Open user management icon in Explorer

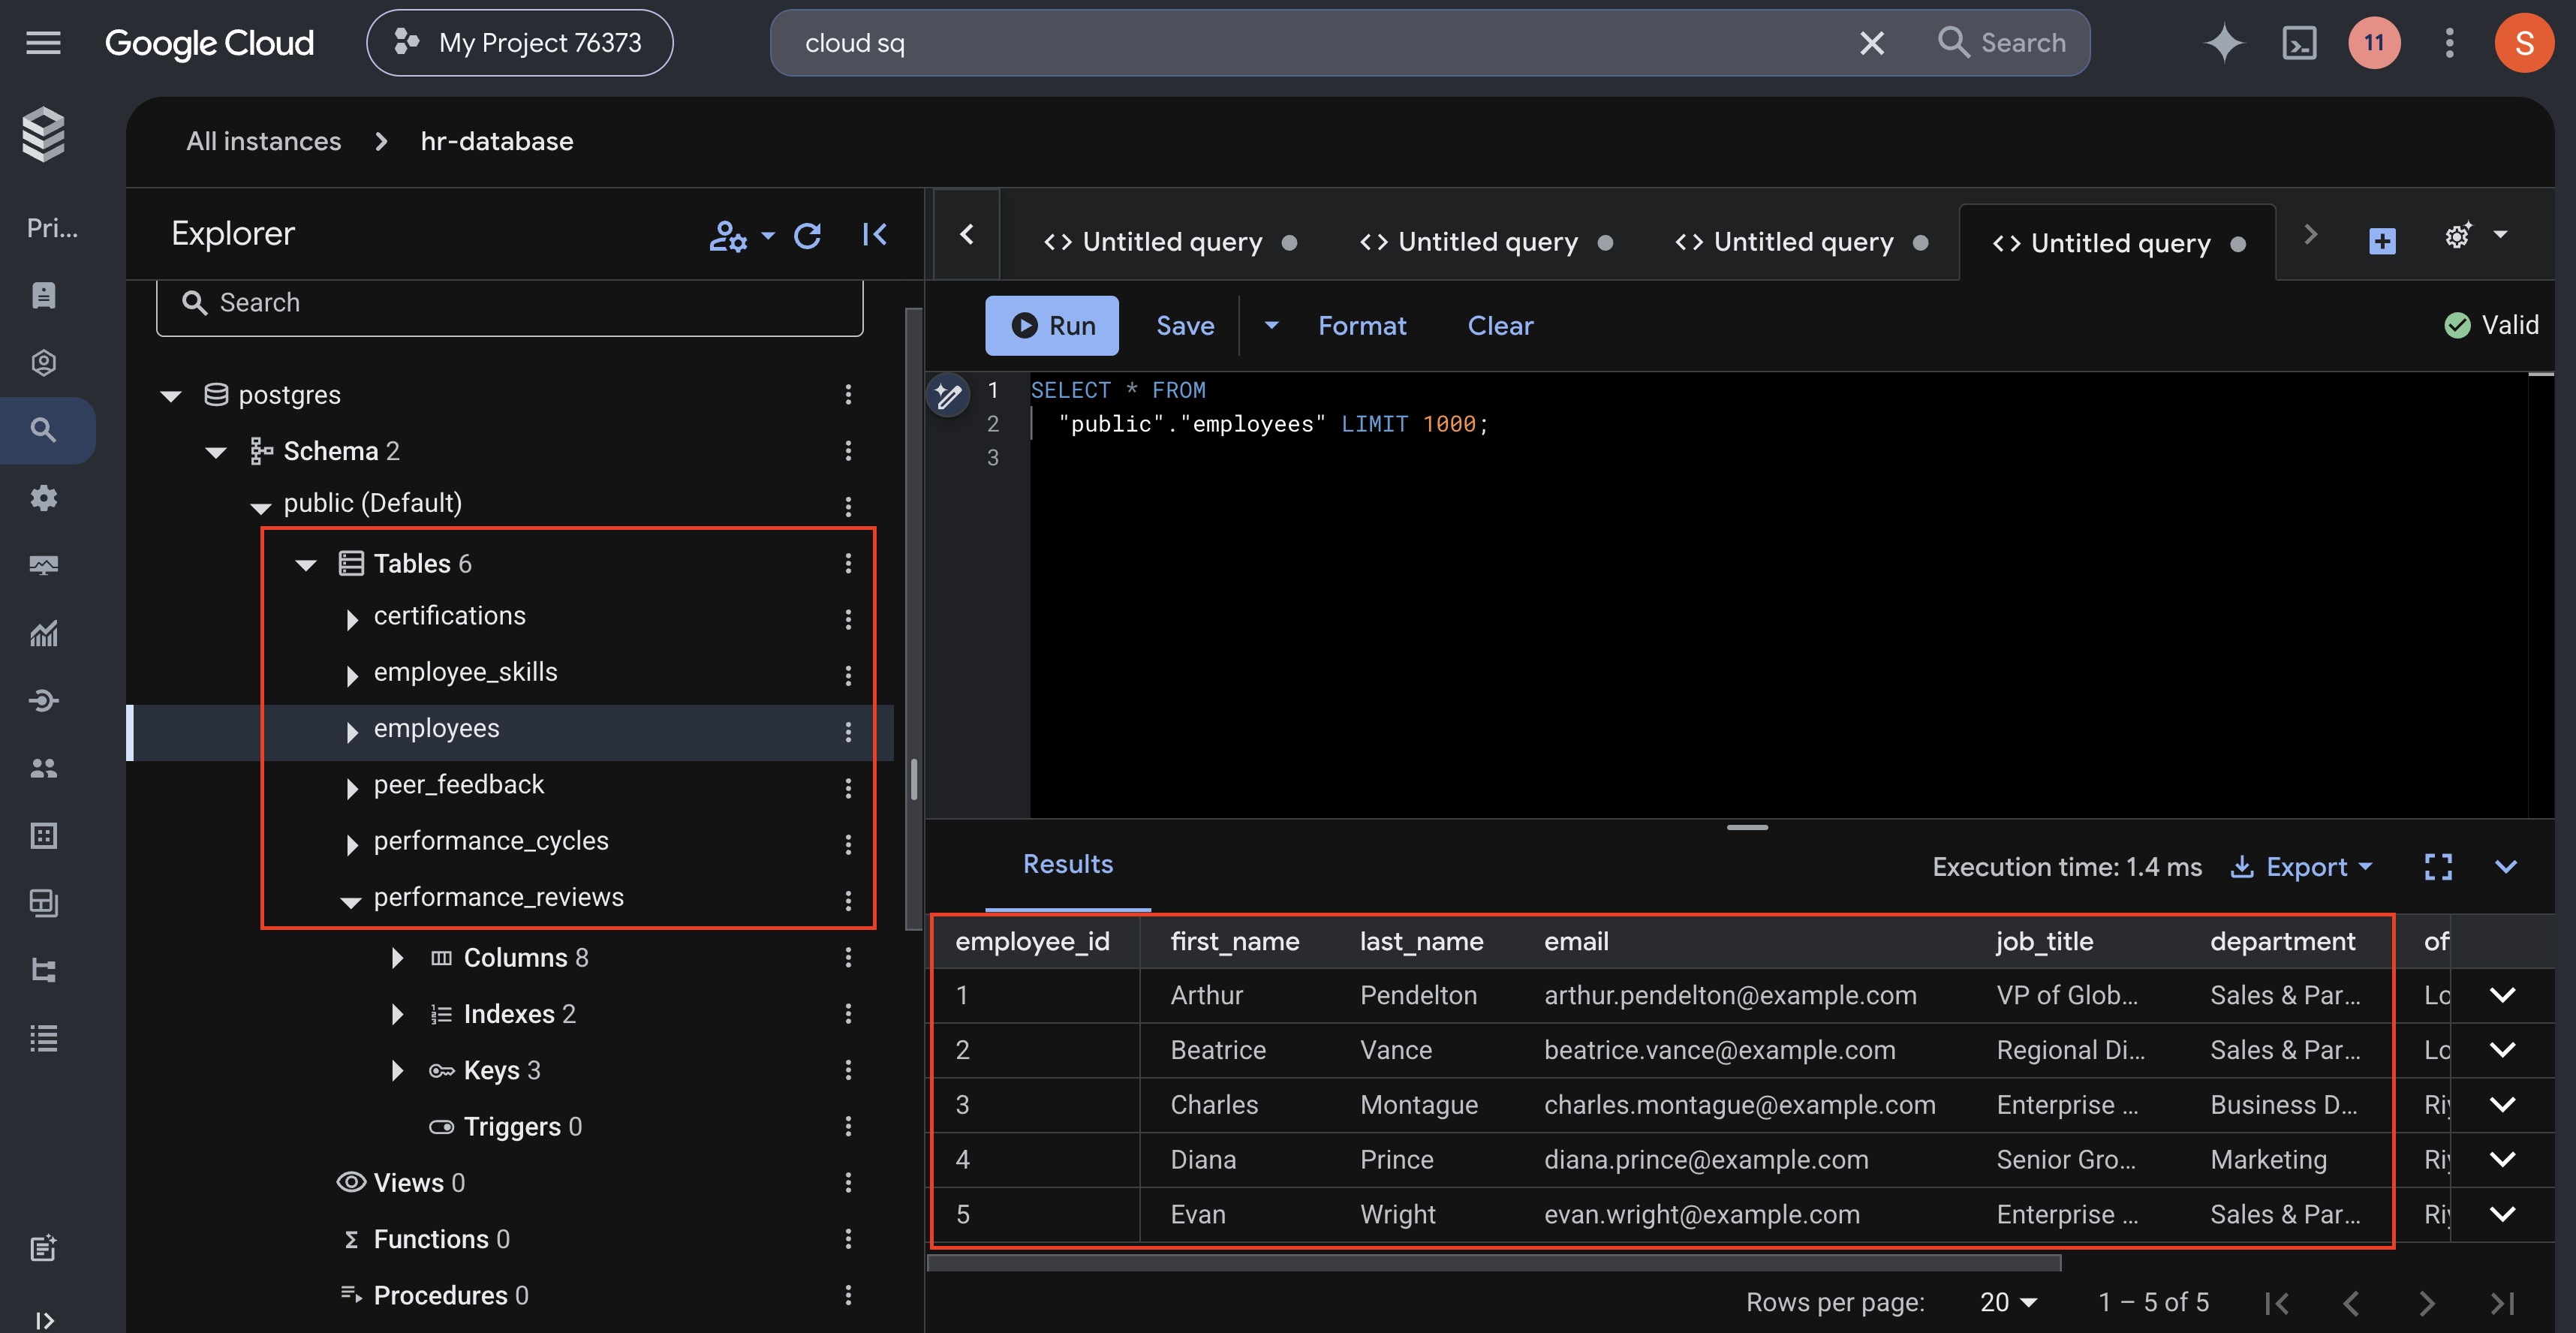[728, 236]
